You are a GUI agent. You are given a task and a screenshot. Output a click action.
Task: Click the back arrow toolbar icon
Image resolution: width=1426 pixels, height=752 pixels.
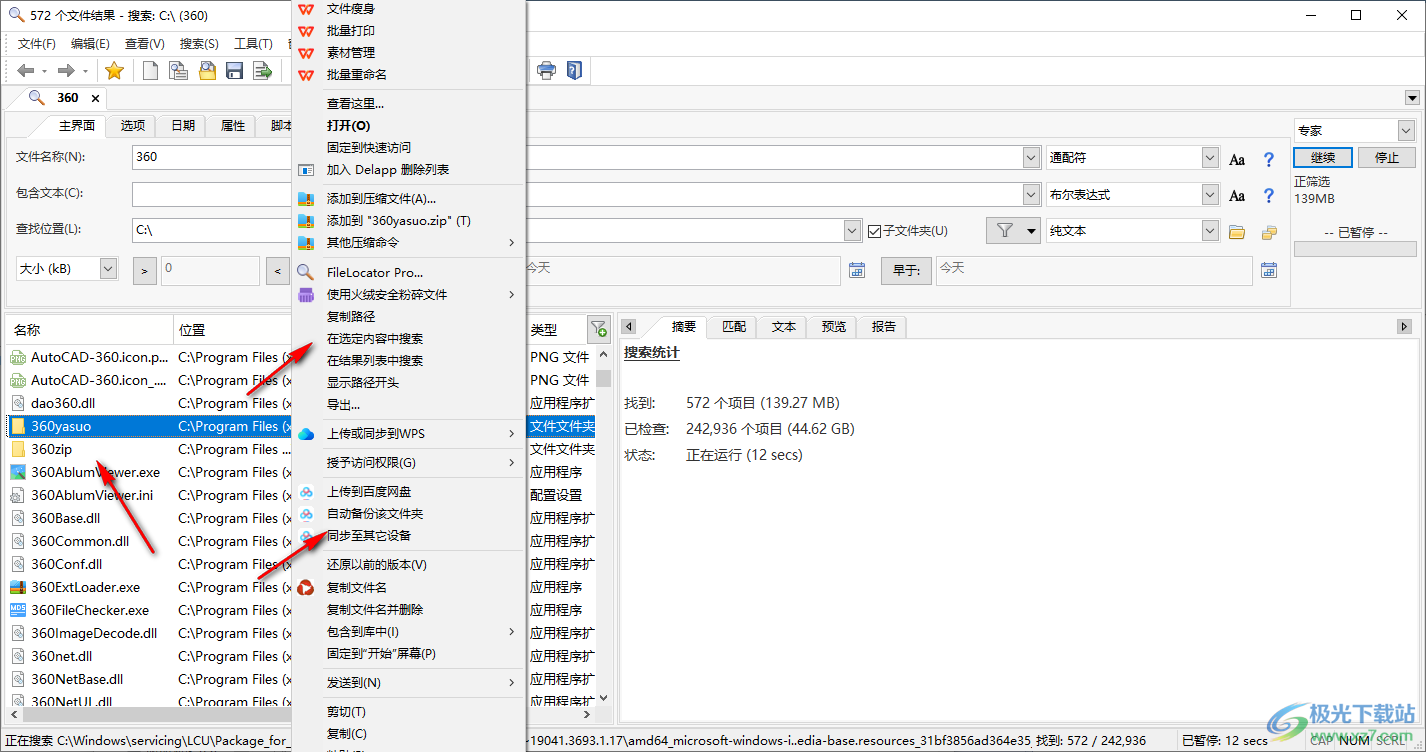pos(26,70)
